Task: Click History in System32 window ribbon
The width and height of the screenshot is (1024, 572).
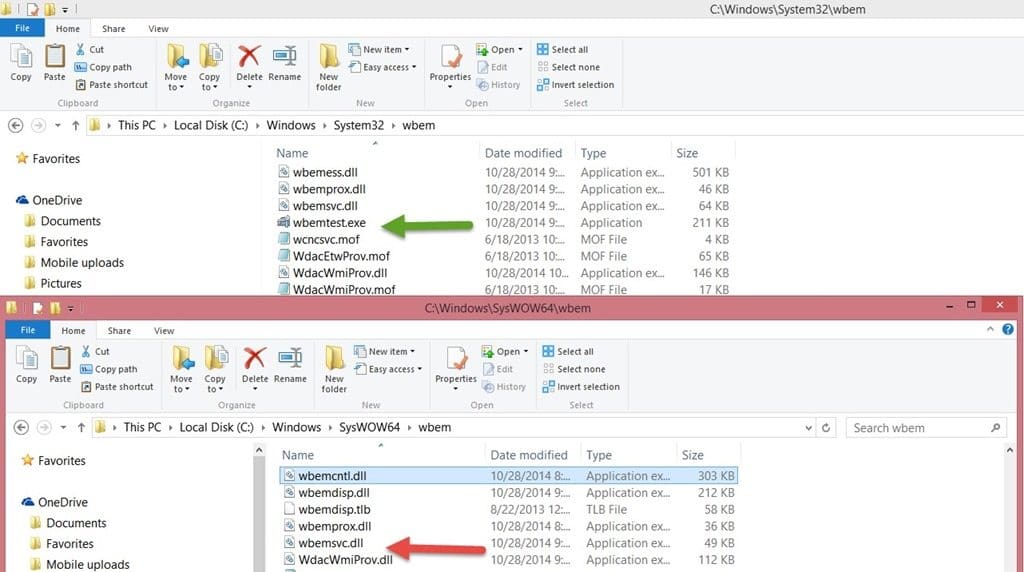Action: tap(498, 85)
